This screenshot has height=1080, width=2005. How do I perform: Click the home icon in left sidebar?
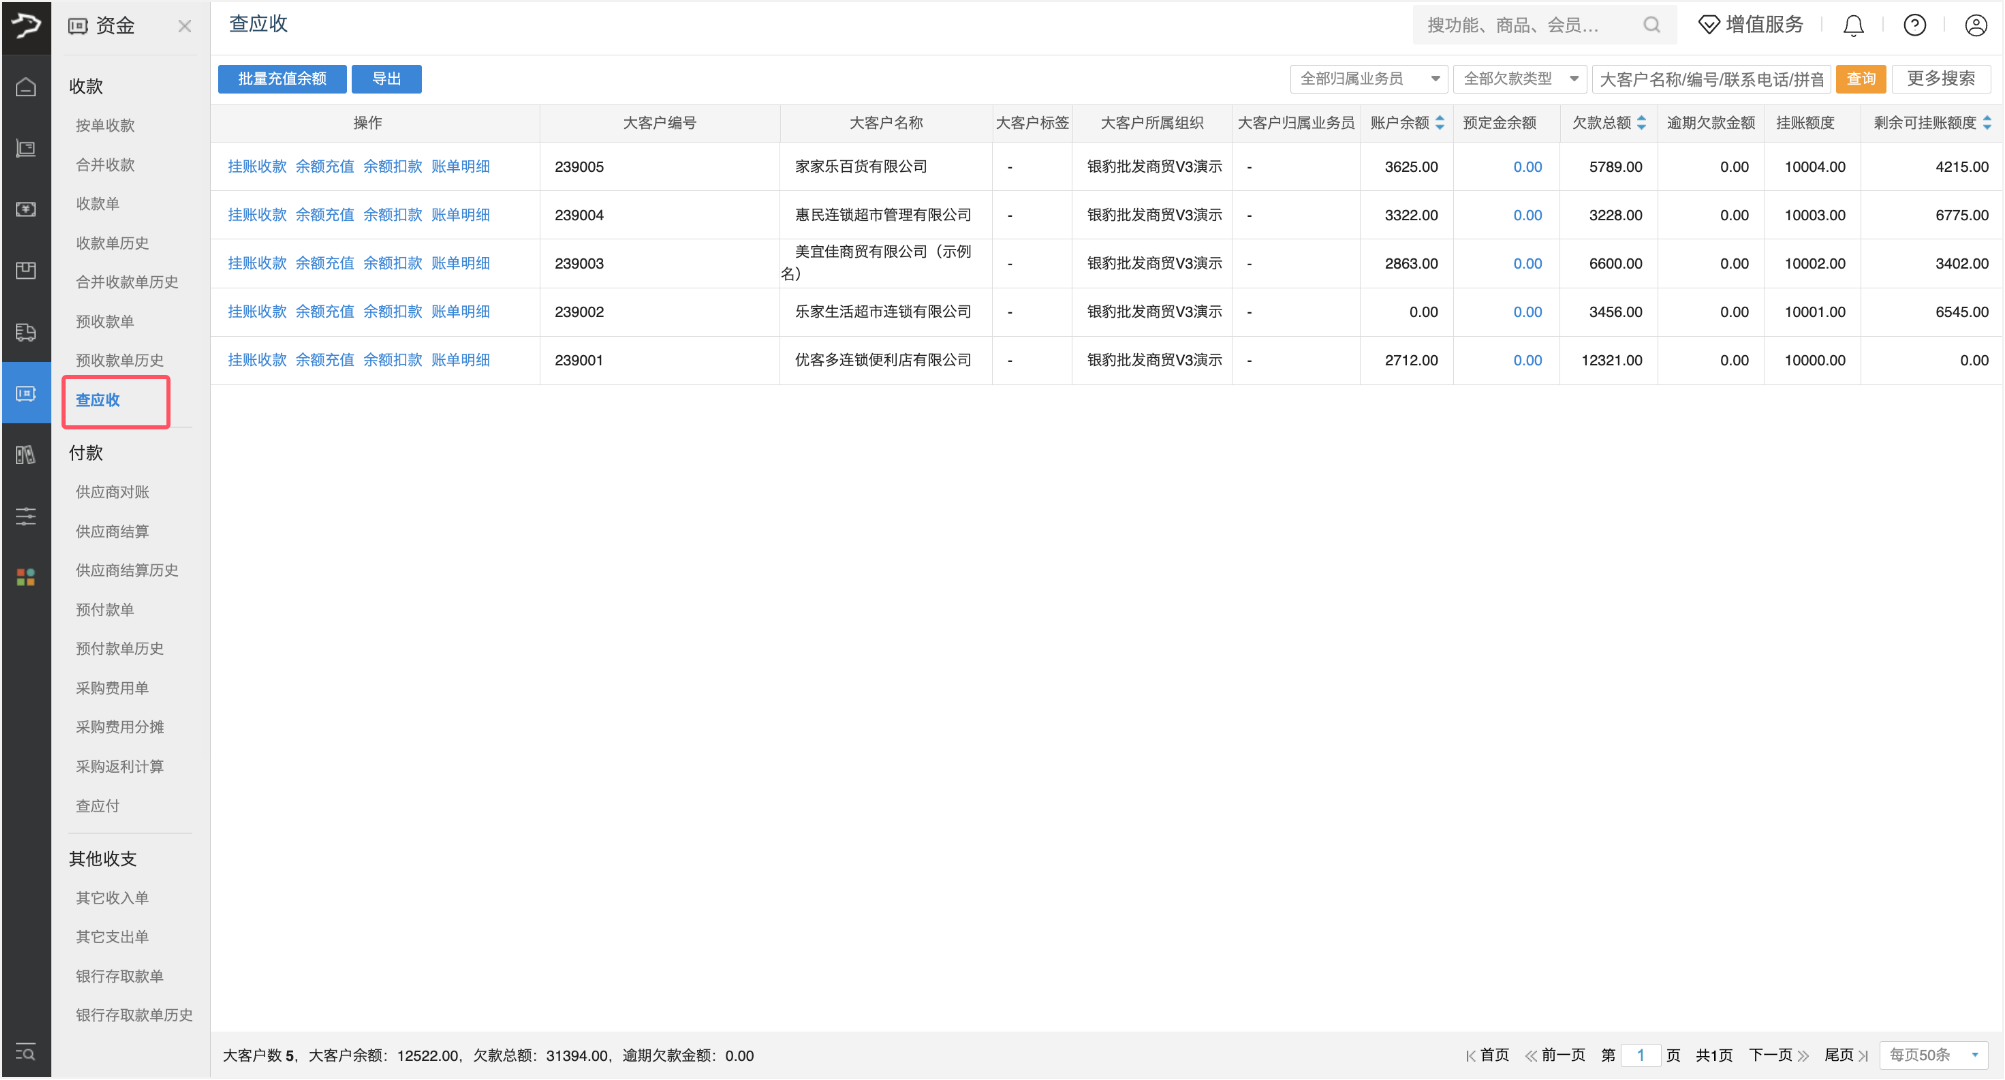(x=26, y=87)
